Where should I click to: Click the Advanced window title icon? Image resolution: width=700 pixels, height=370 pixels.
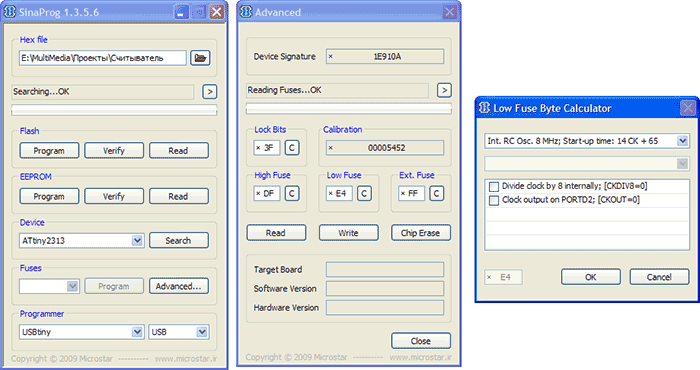pyautogui.click(x=246, y=12)
